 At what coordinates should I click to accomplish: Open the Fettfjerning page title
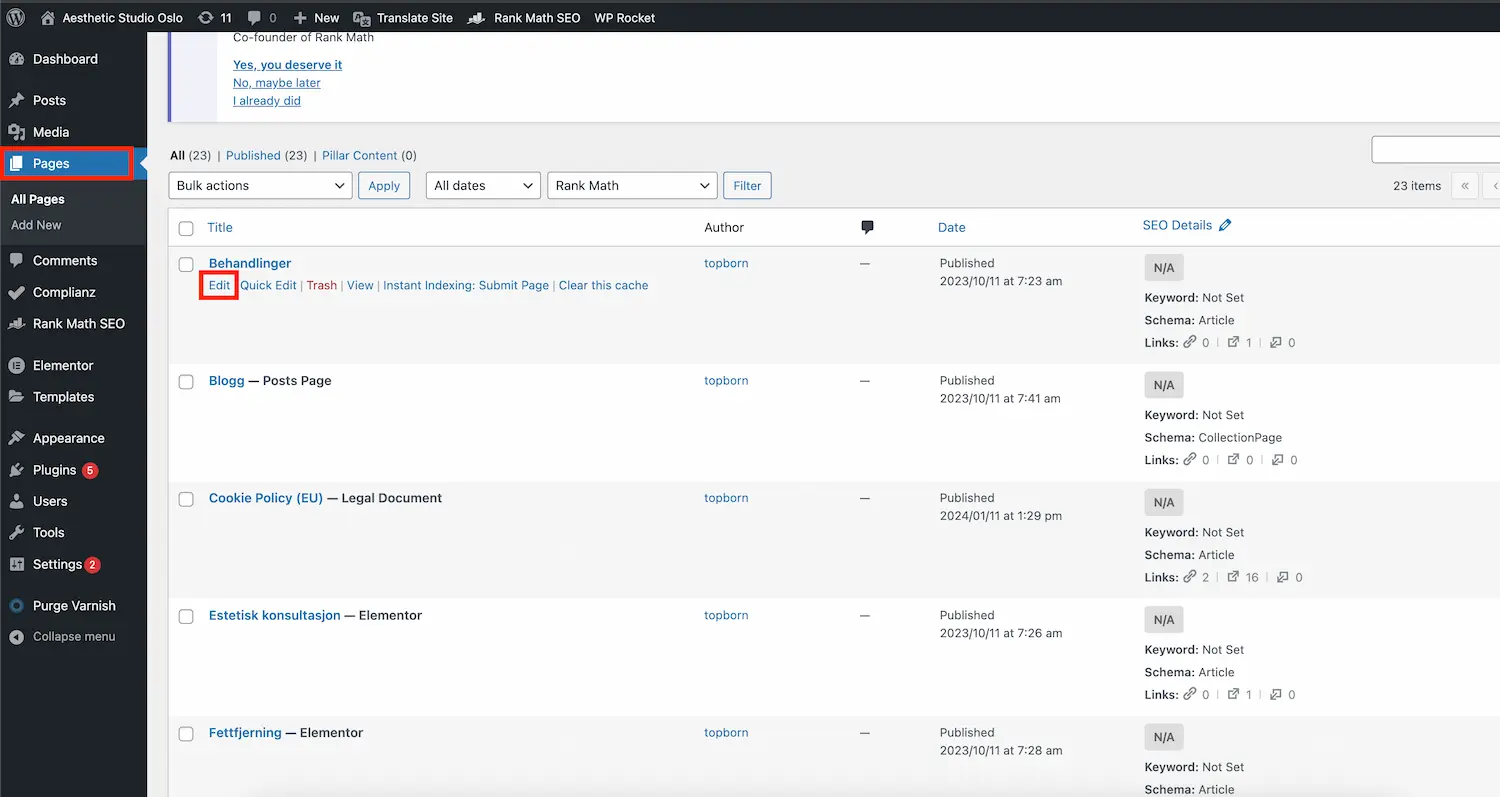coord(245,733)
